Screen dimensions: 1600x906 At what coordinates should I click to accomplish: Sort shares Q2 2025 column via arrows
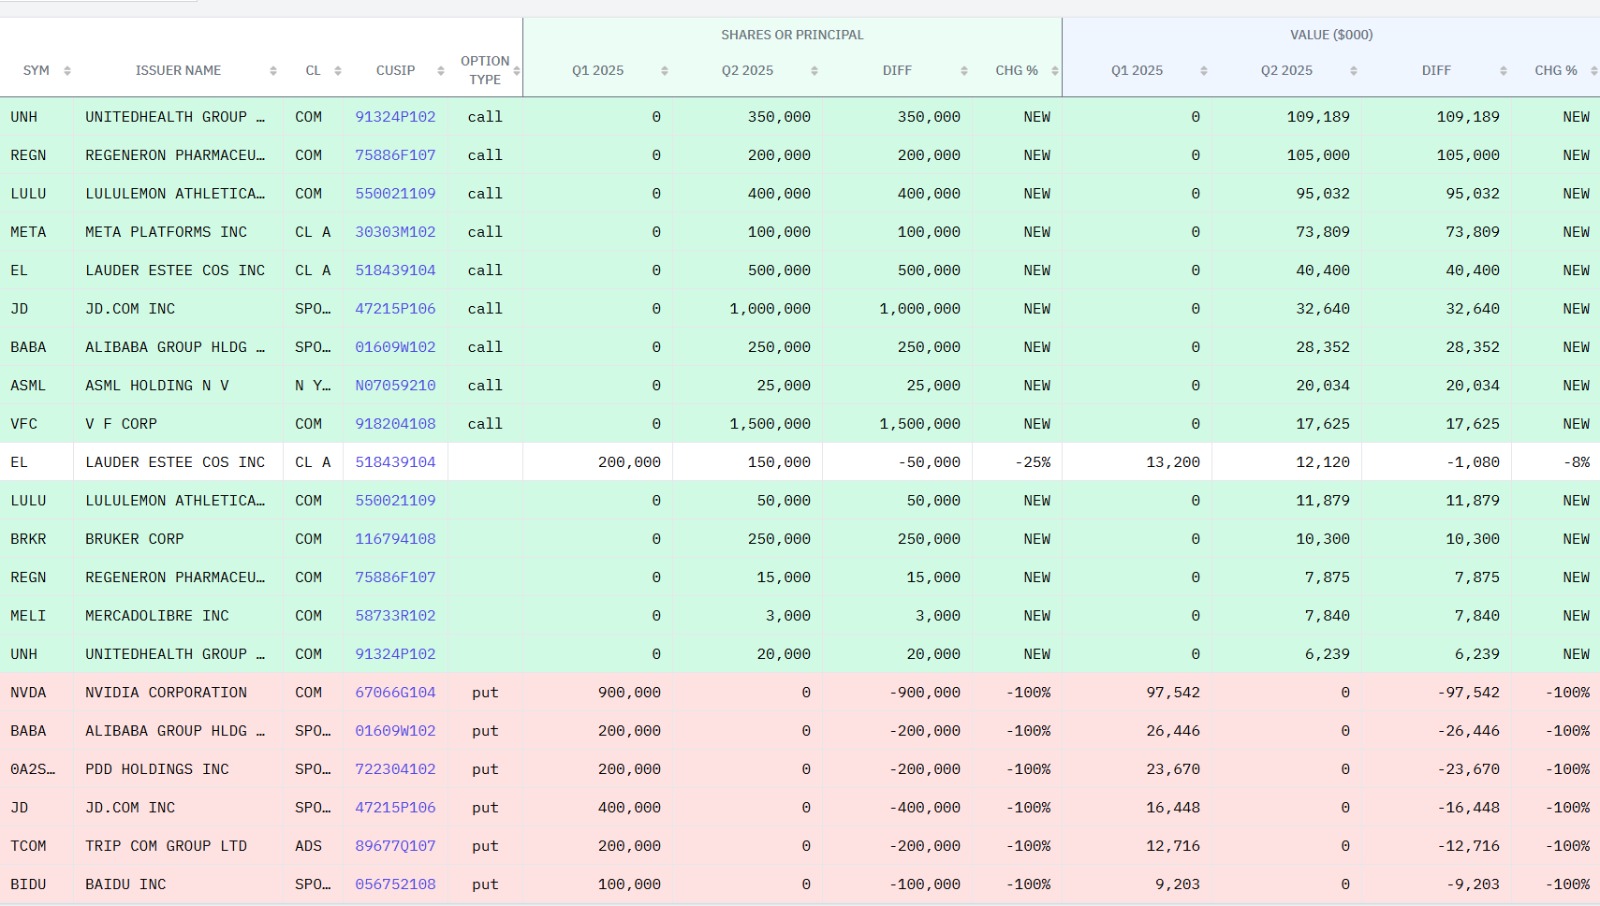pos(814,71)
